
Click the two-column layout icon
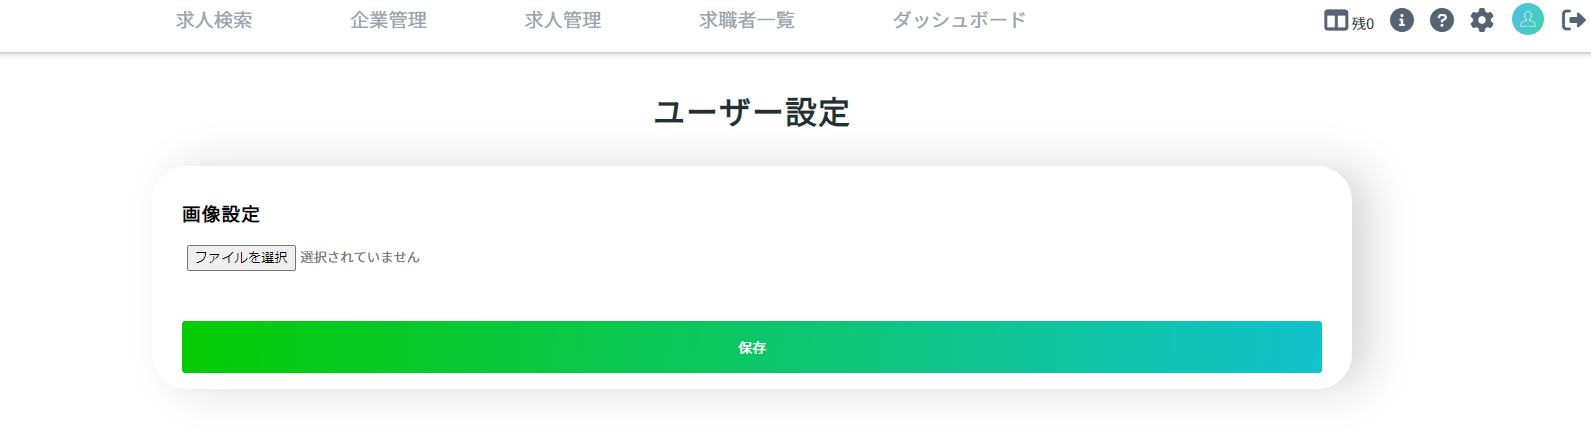pos(1336,20)
